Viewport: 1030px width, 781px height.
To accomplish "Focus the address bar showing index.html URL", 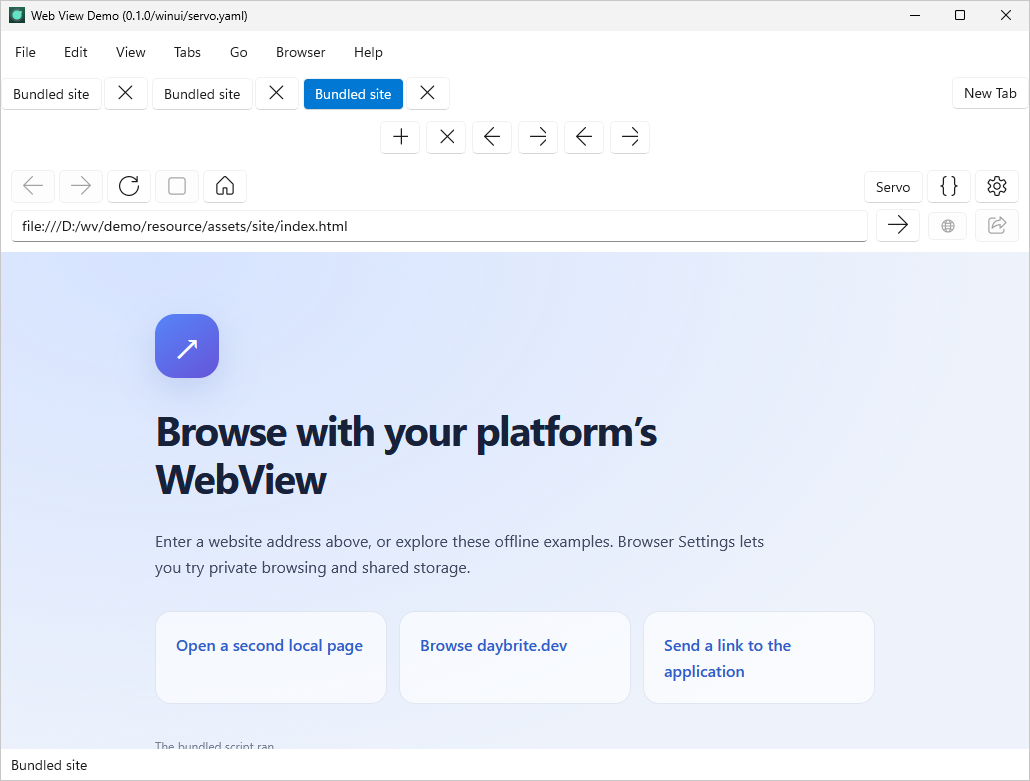I will coord(439,226).
